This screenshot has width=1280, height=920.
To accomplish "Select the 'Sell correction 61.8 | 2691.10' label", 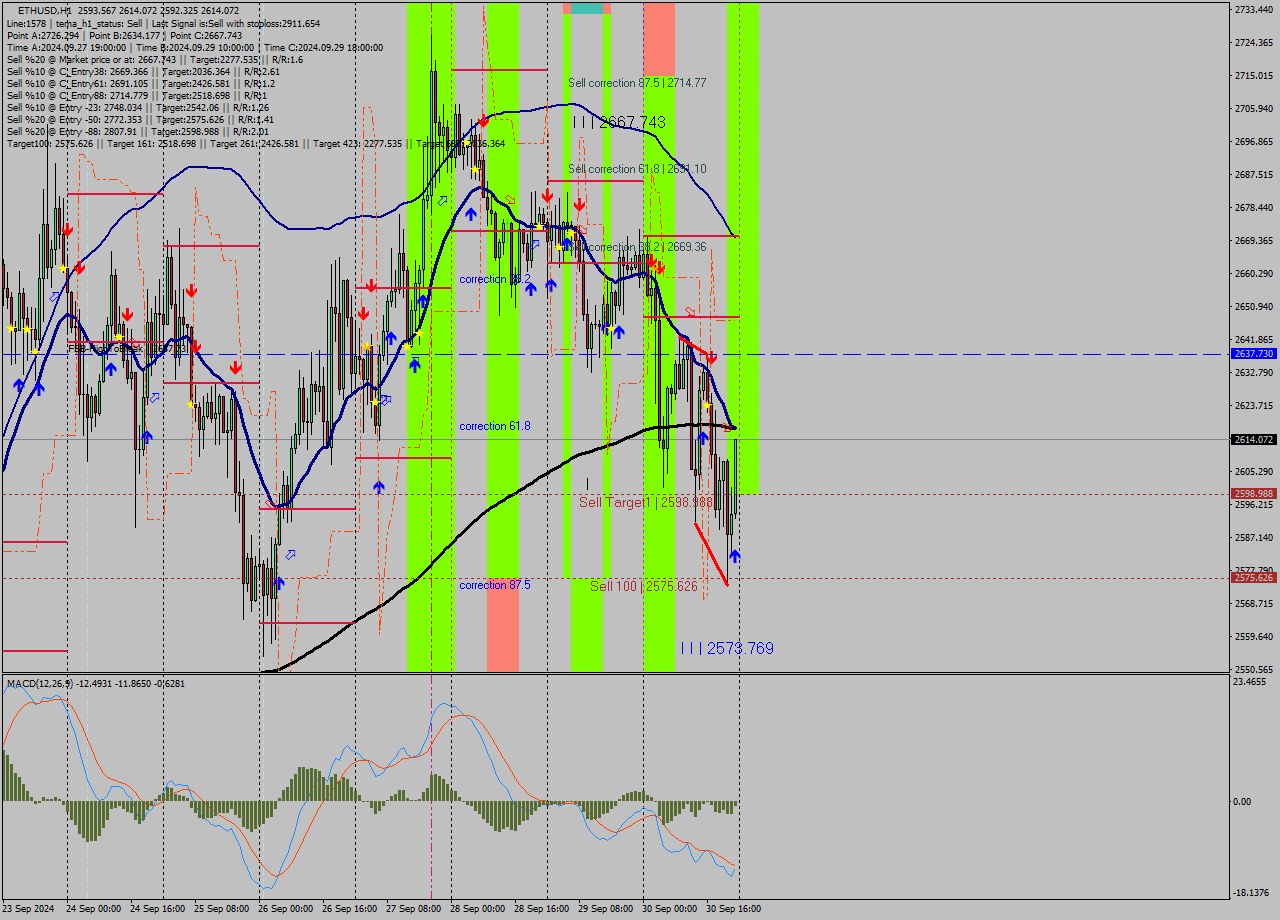I will (637, 169).
